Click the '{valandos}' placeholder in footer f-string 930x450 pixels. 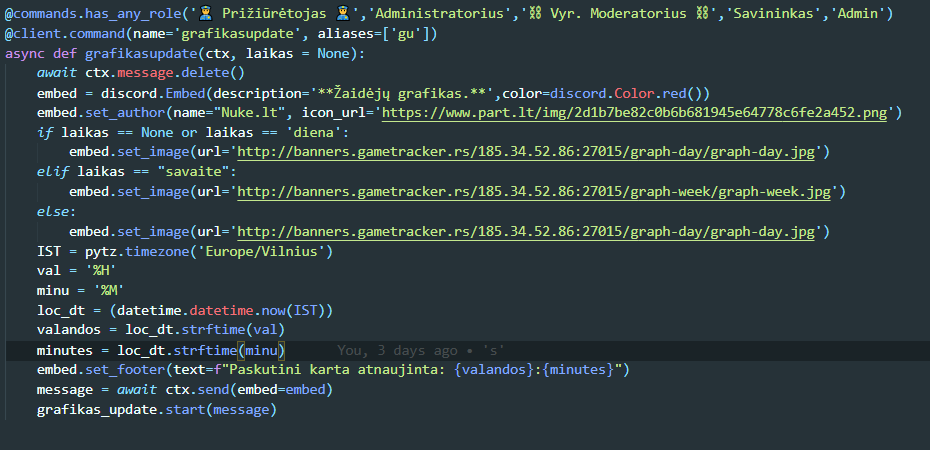(493, 370)
